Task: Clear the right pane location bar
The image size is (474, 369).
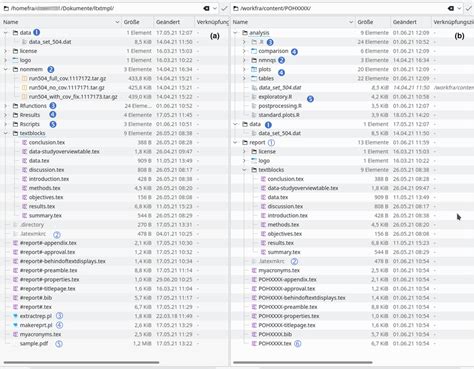Action: click(451, 8)
